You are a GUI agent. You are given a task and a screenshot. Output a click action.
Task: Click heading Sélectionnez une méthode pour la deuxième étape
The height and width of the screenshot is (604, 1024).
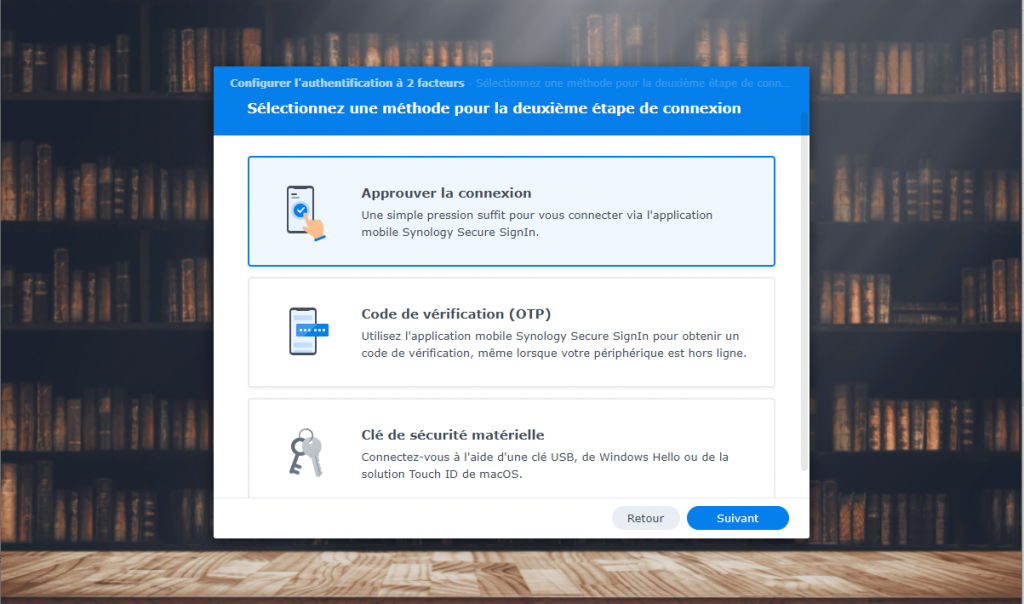[x=494, y=108]
